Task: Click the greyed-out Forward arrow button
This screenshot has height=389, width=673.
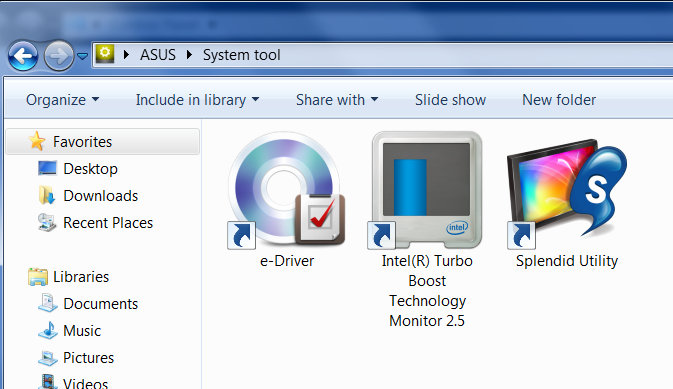Action: (59, 56)
